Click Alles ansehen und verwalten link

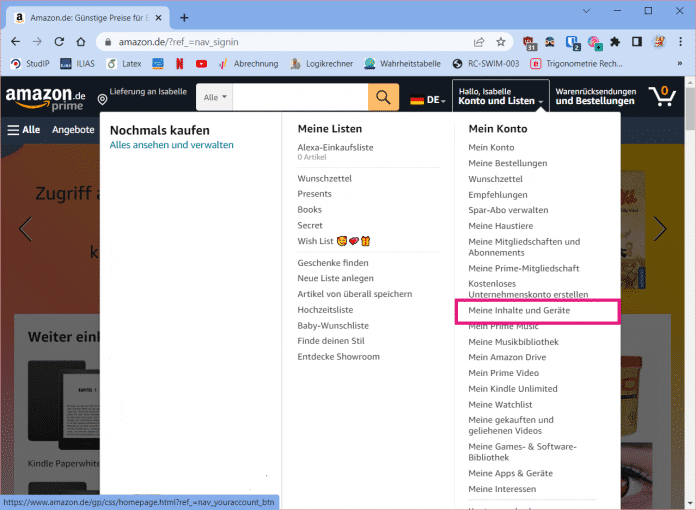pyautogui.click(x=171, y=145)
